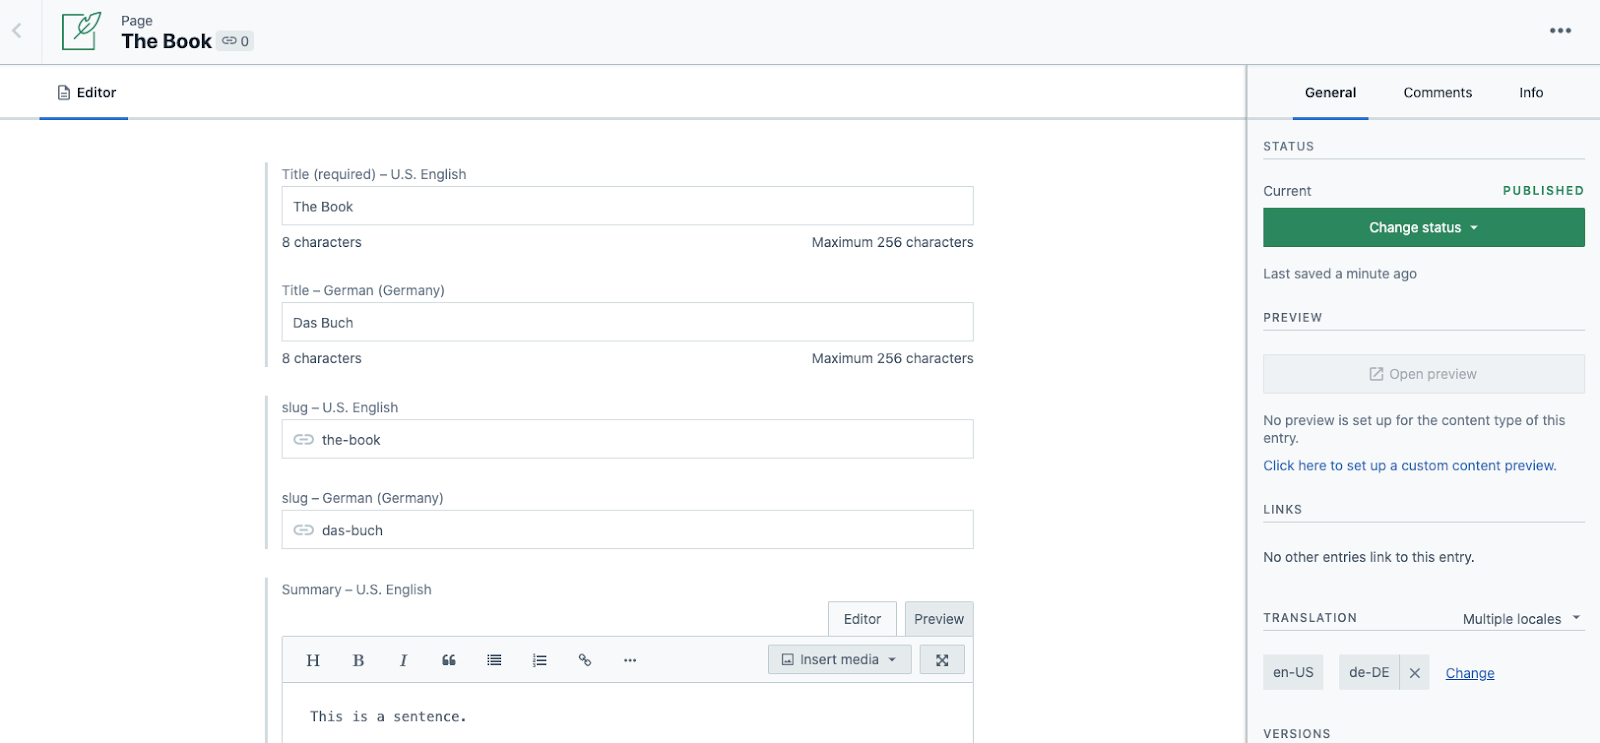Open the page actions three-dot menu
1600x743 pixels.
pyautogui.click(x=1560, y=31)
